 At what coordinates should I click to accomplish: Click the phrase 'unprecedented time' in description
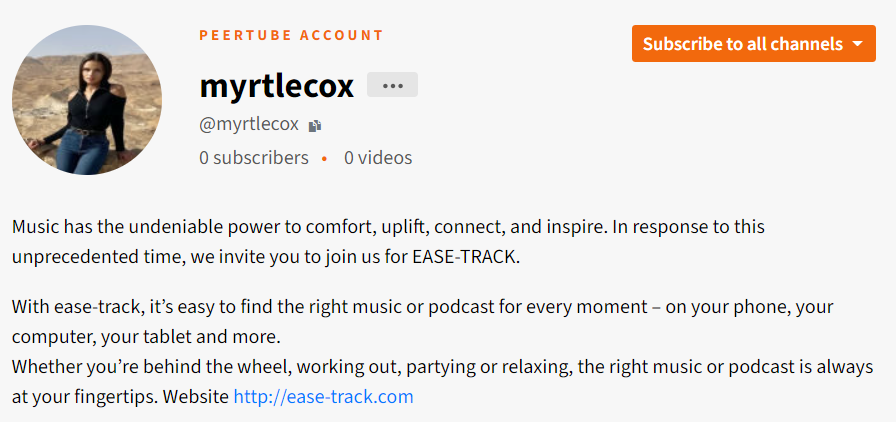97,257
